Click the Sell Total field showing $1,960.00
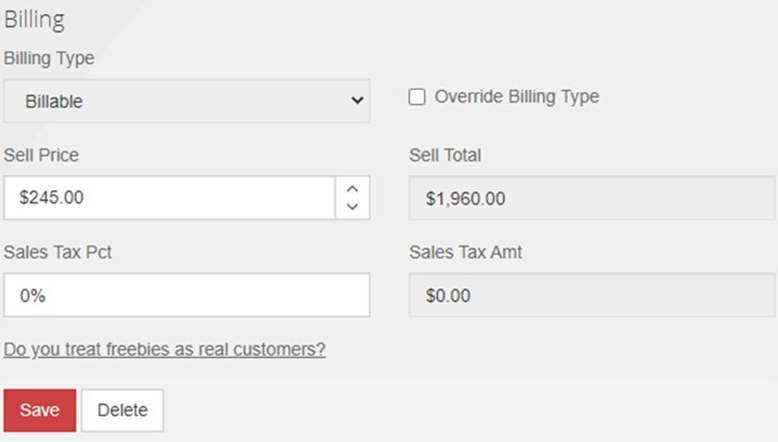Viewport: 778px width, 442px height. click(592, 198)
